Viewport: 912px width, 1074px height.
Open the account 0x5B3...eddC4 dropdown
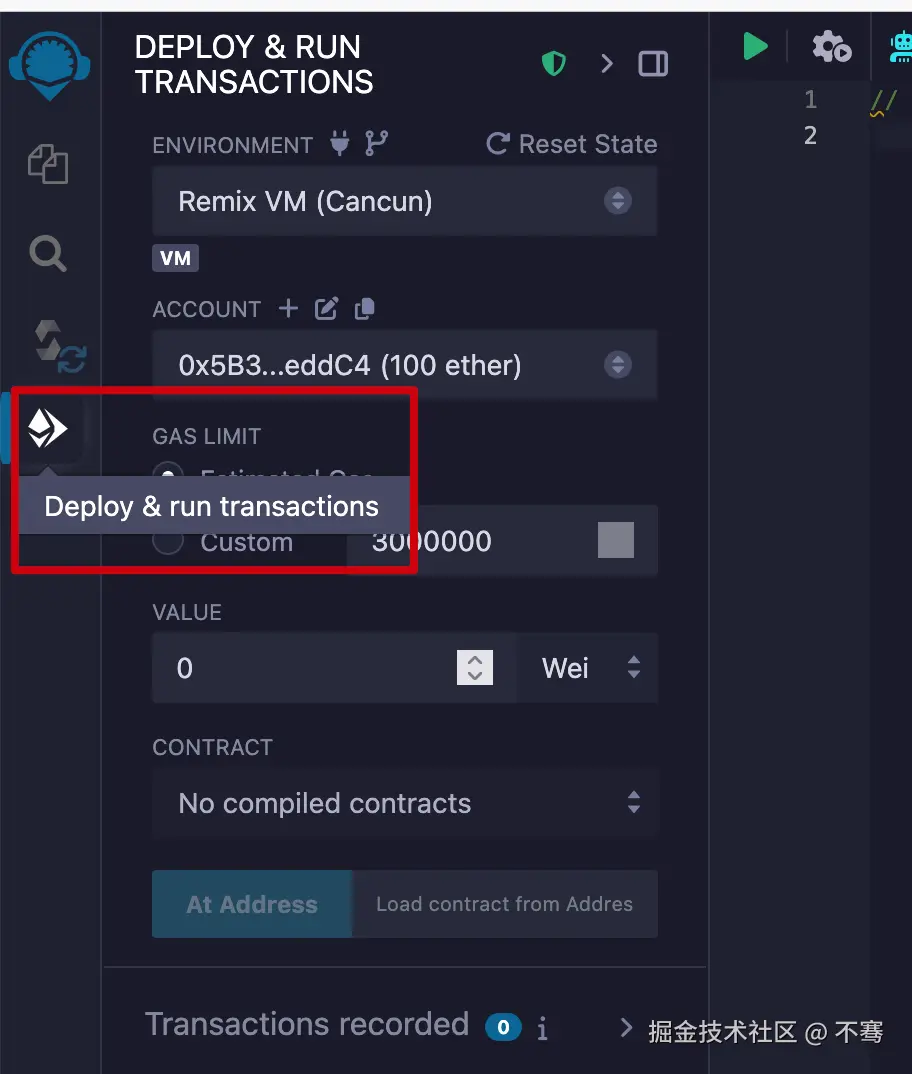tap(404, 365)
